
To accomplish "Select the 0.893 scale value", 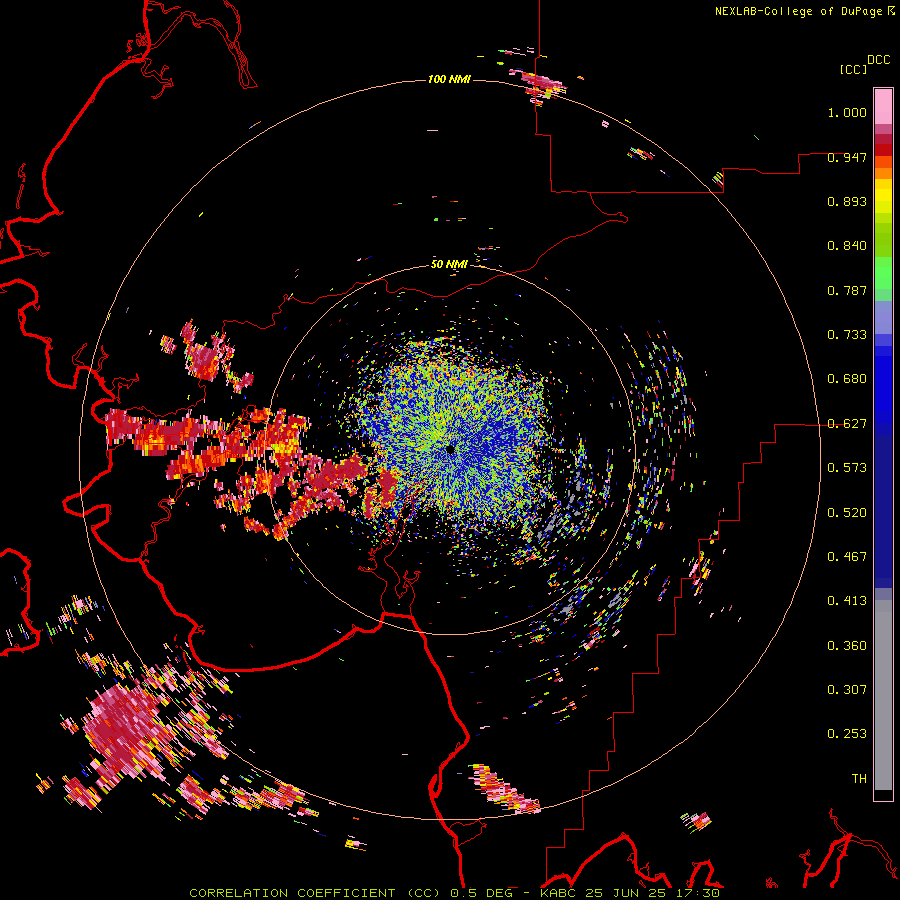I will pyautogui.click(x=847, y=201).
